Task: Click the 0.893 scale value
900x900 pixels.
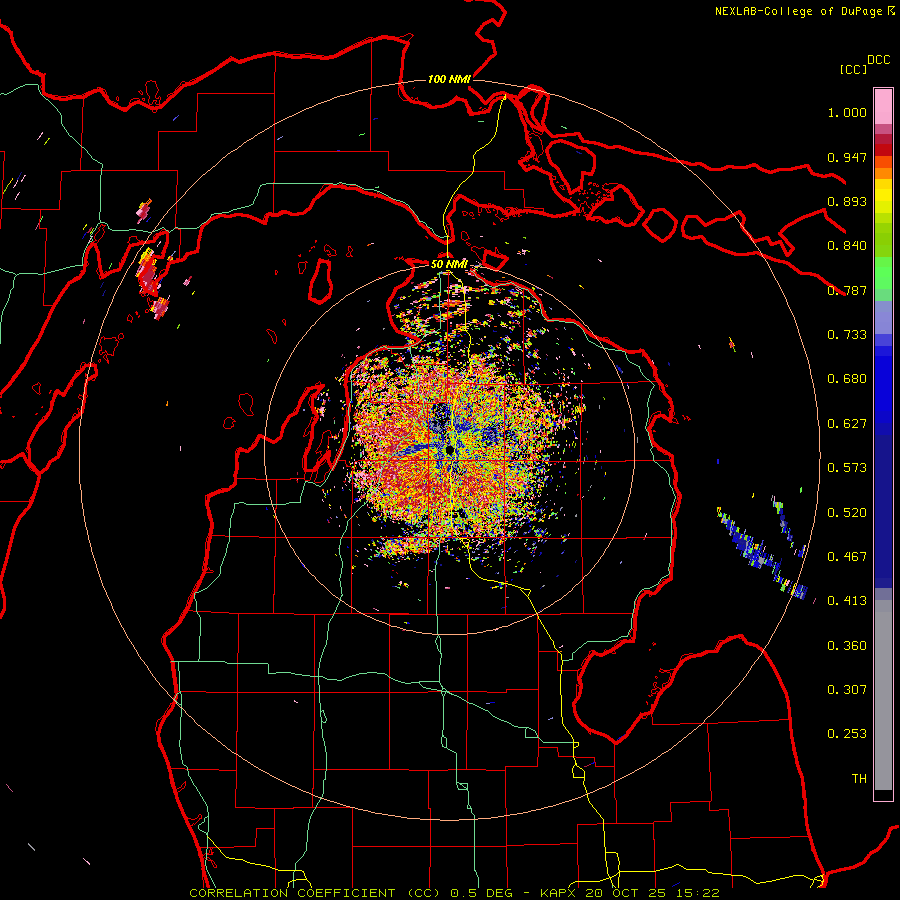Action: pos(847,201)
